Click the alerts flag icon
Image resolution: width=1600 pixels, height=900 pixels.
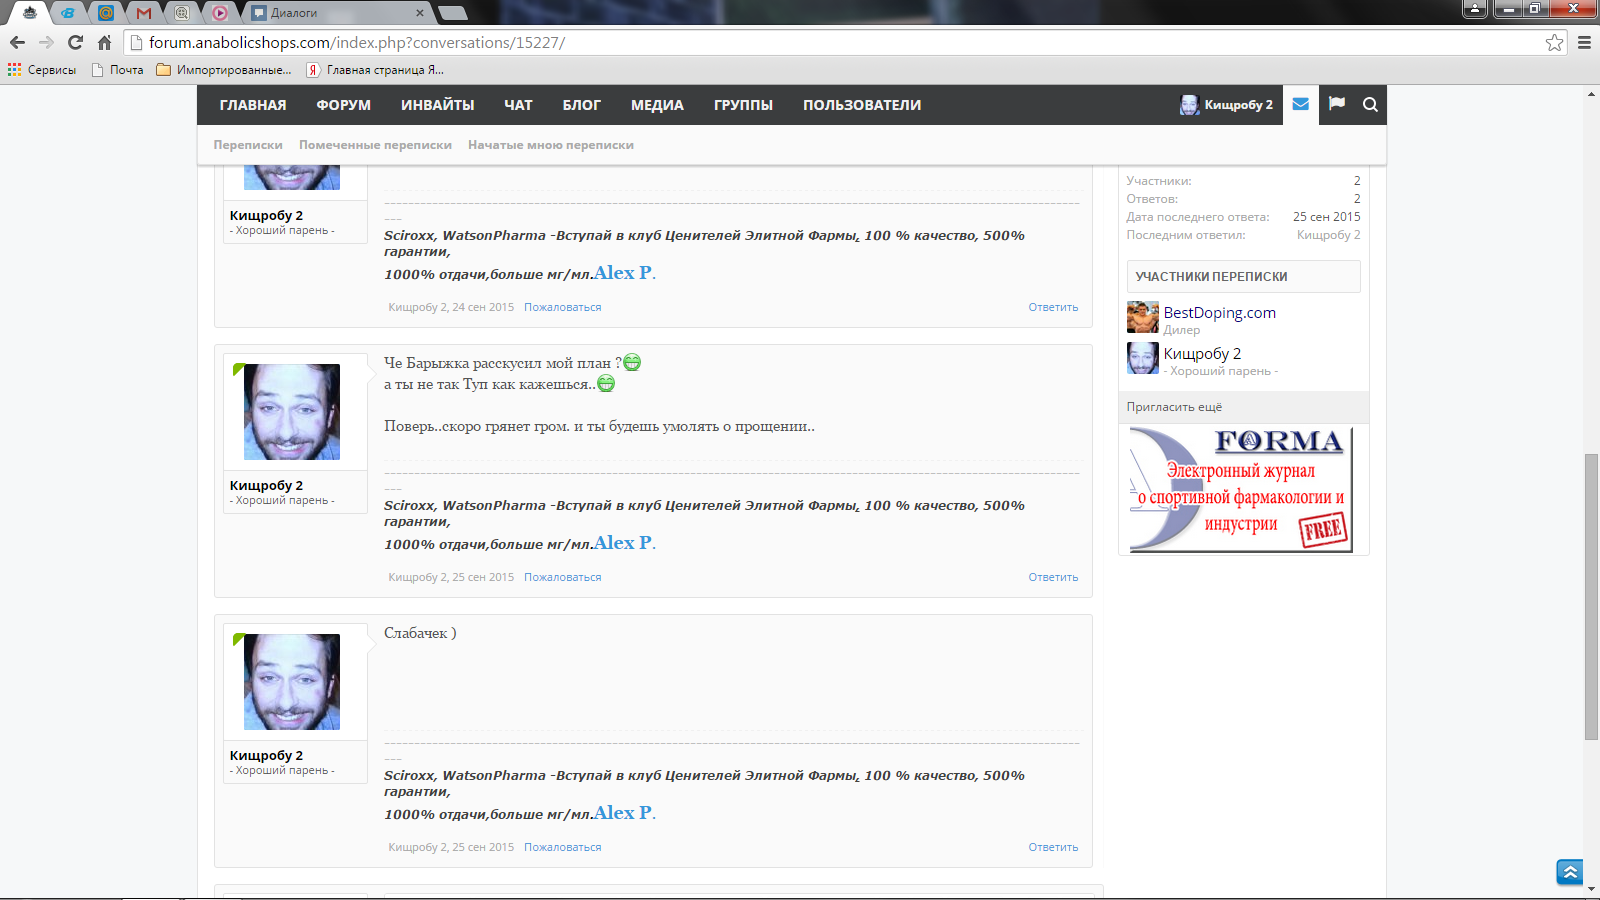(x=1337, y=104)
